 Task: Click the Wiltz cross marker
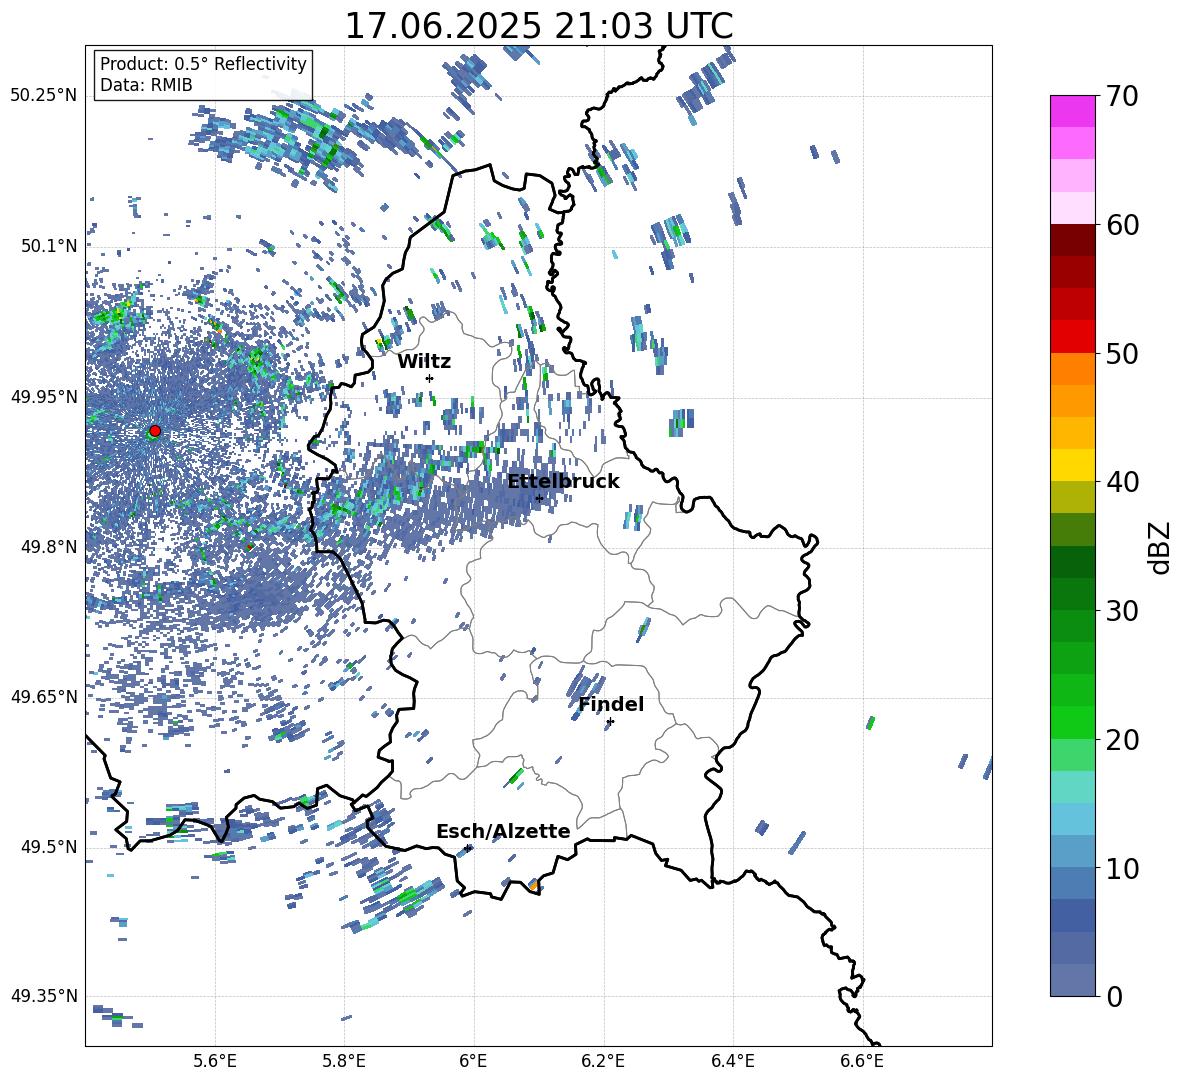430,378
